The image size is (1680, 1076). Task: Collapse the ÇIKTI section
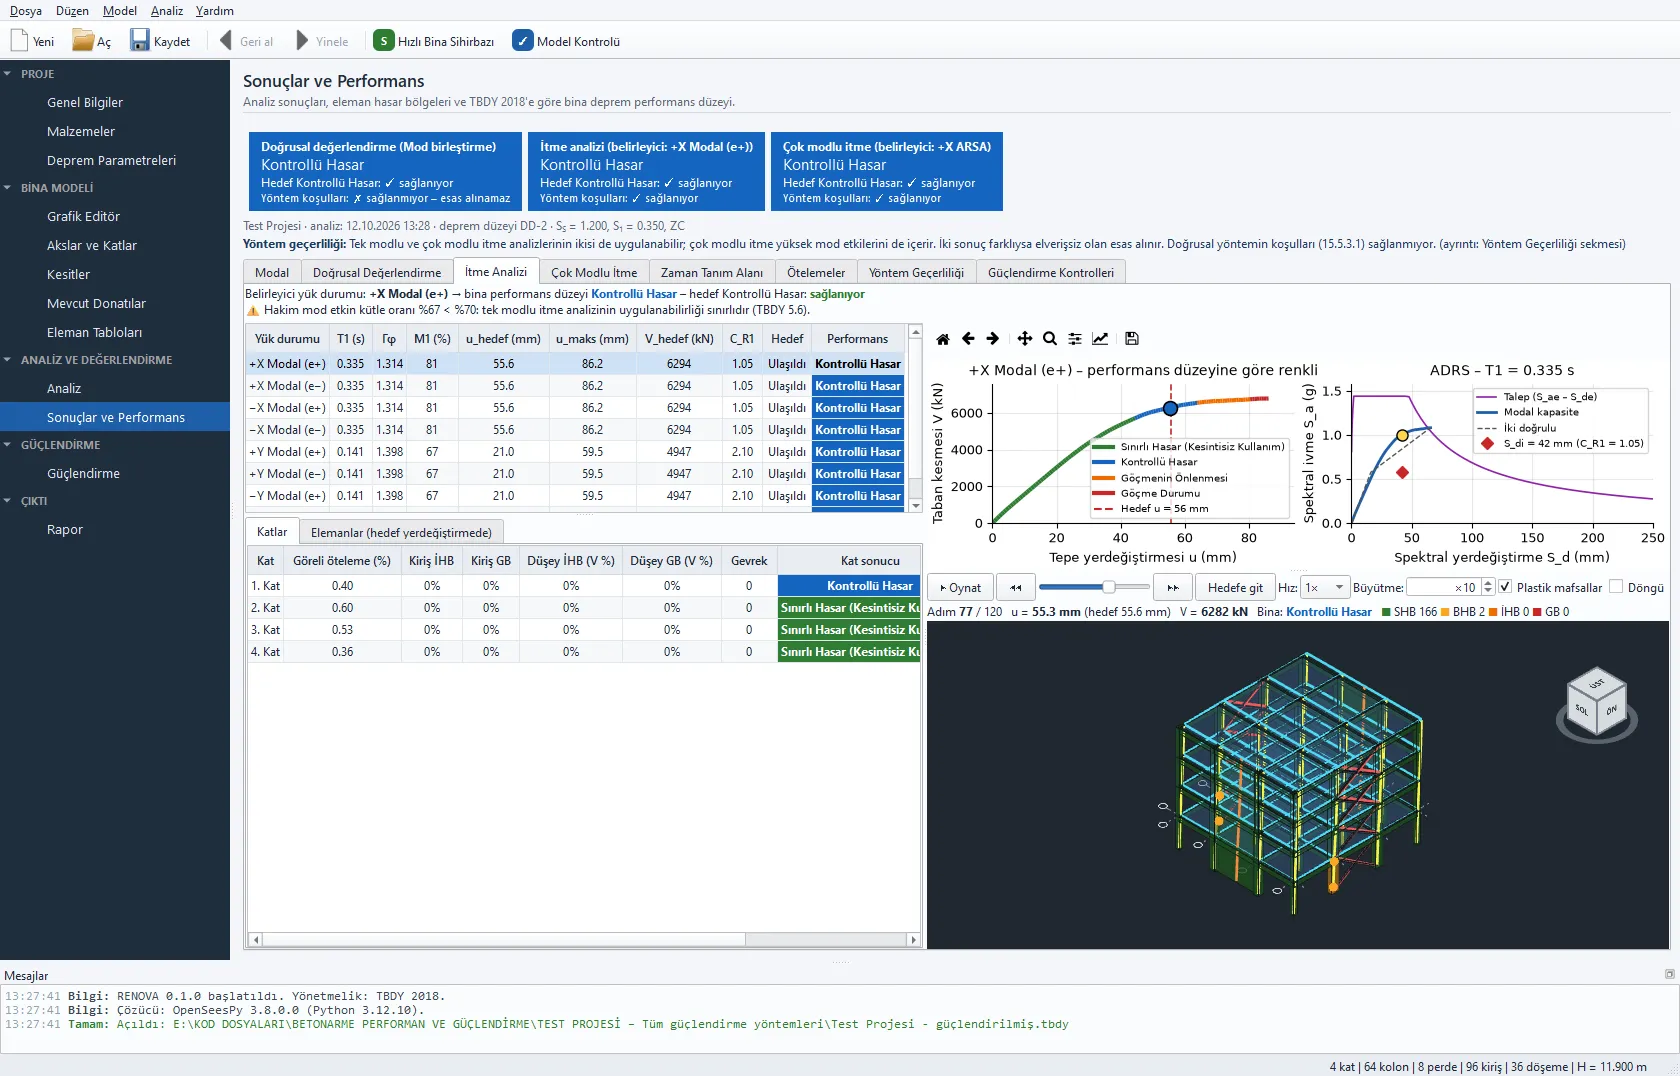click(x=8, y=501)
